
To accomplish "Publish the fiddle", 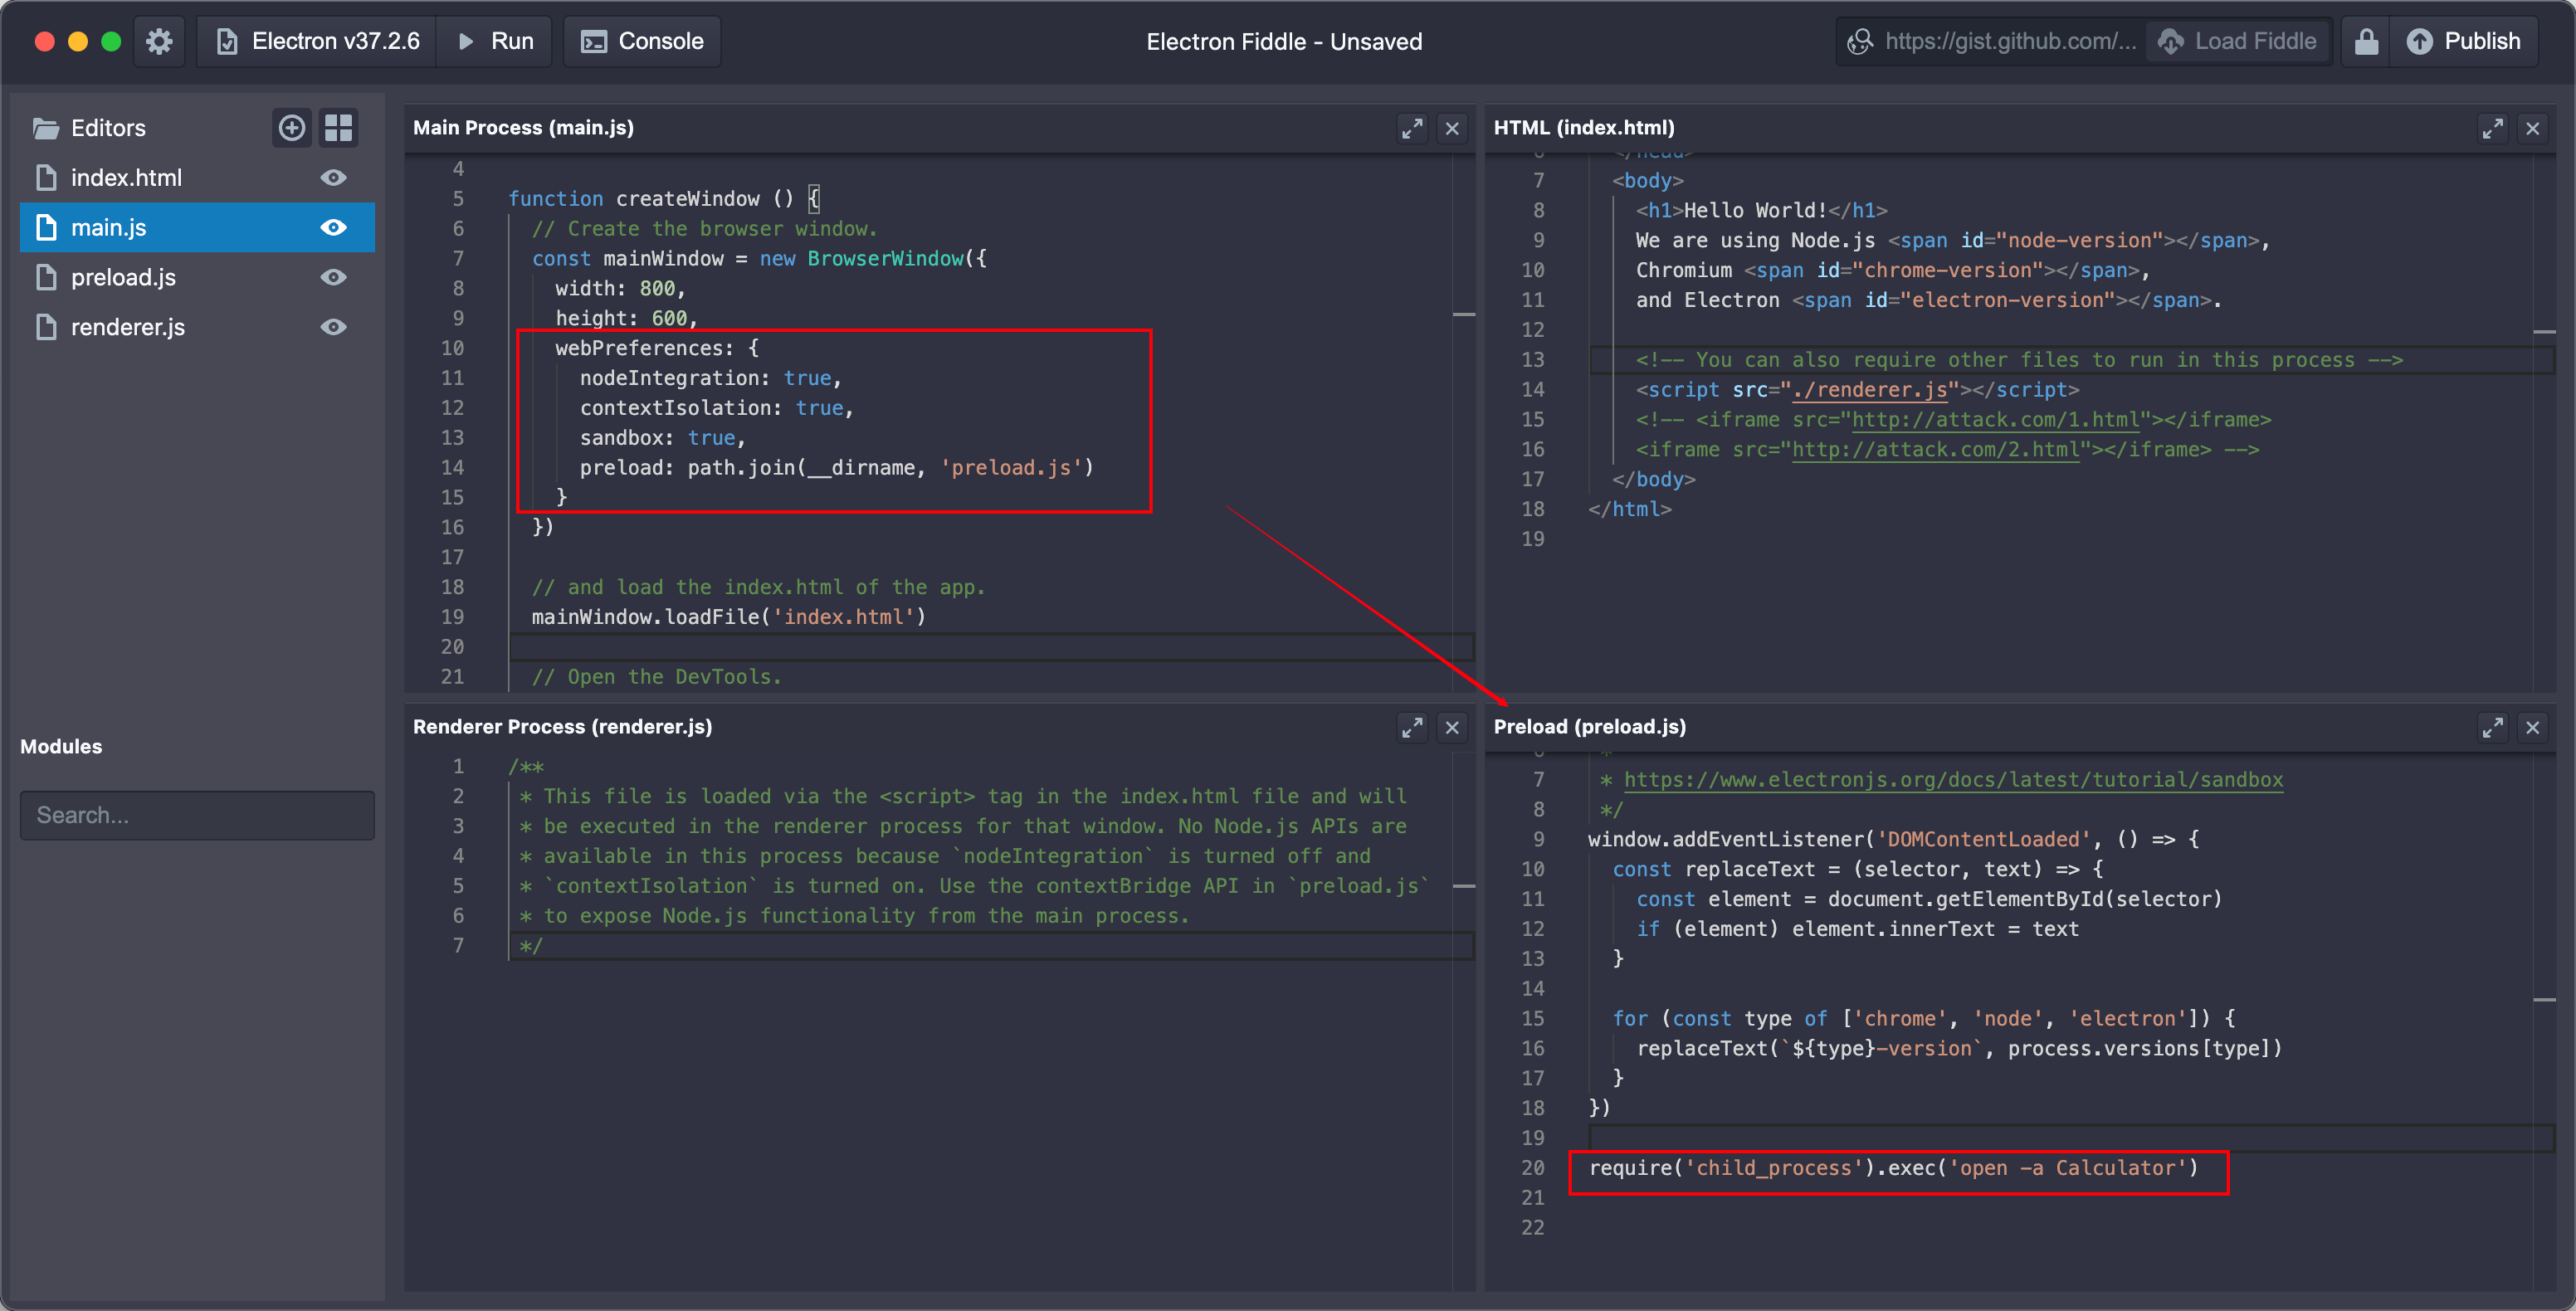I will click(x=2463, y=41).
